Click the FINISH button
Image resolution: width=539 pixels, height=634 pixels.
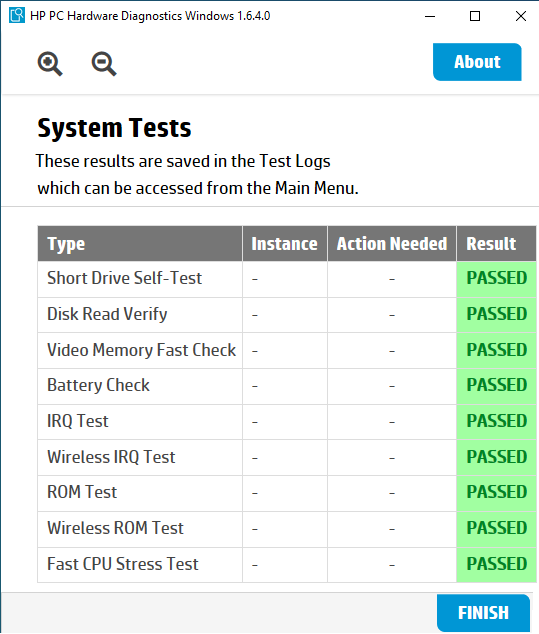[x=483, y=613]
